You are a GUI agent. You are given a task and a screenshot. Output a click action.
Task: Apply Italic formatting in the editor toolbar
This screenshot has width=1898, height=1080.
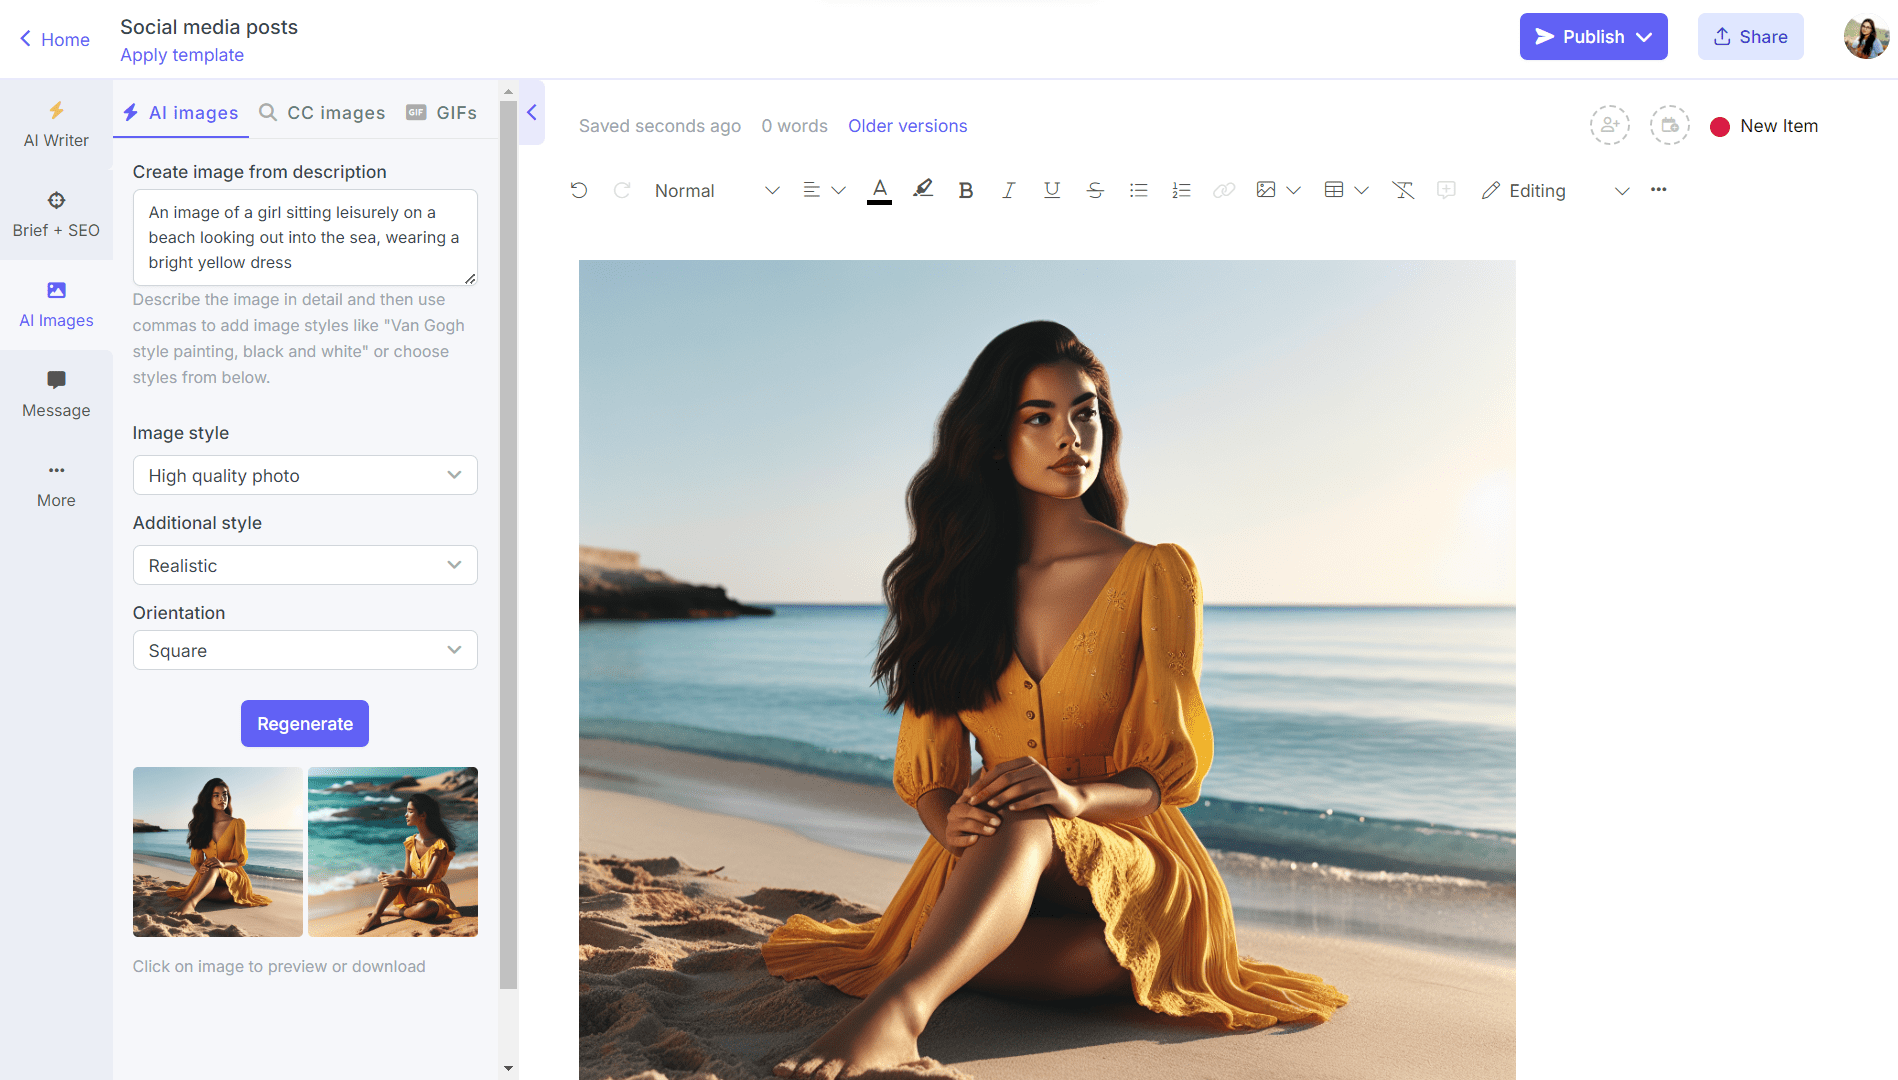click(1008, 190)
